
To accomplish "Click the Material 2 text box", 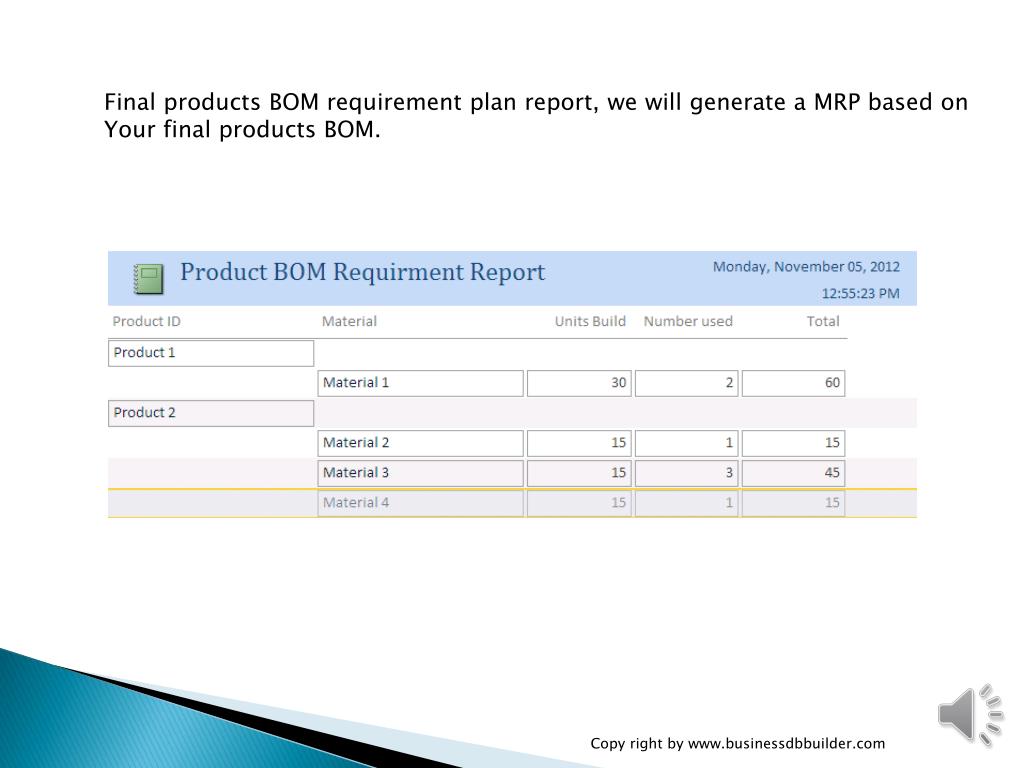I will pyautogui.click(x=420, y=443).
